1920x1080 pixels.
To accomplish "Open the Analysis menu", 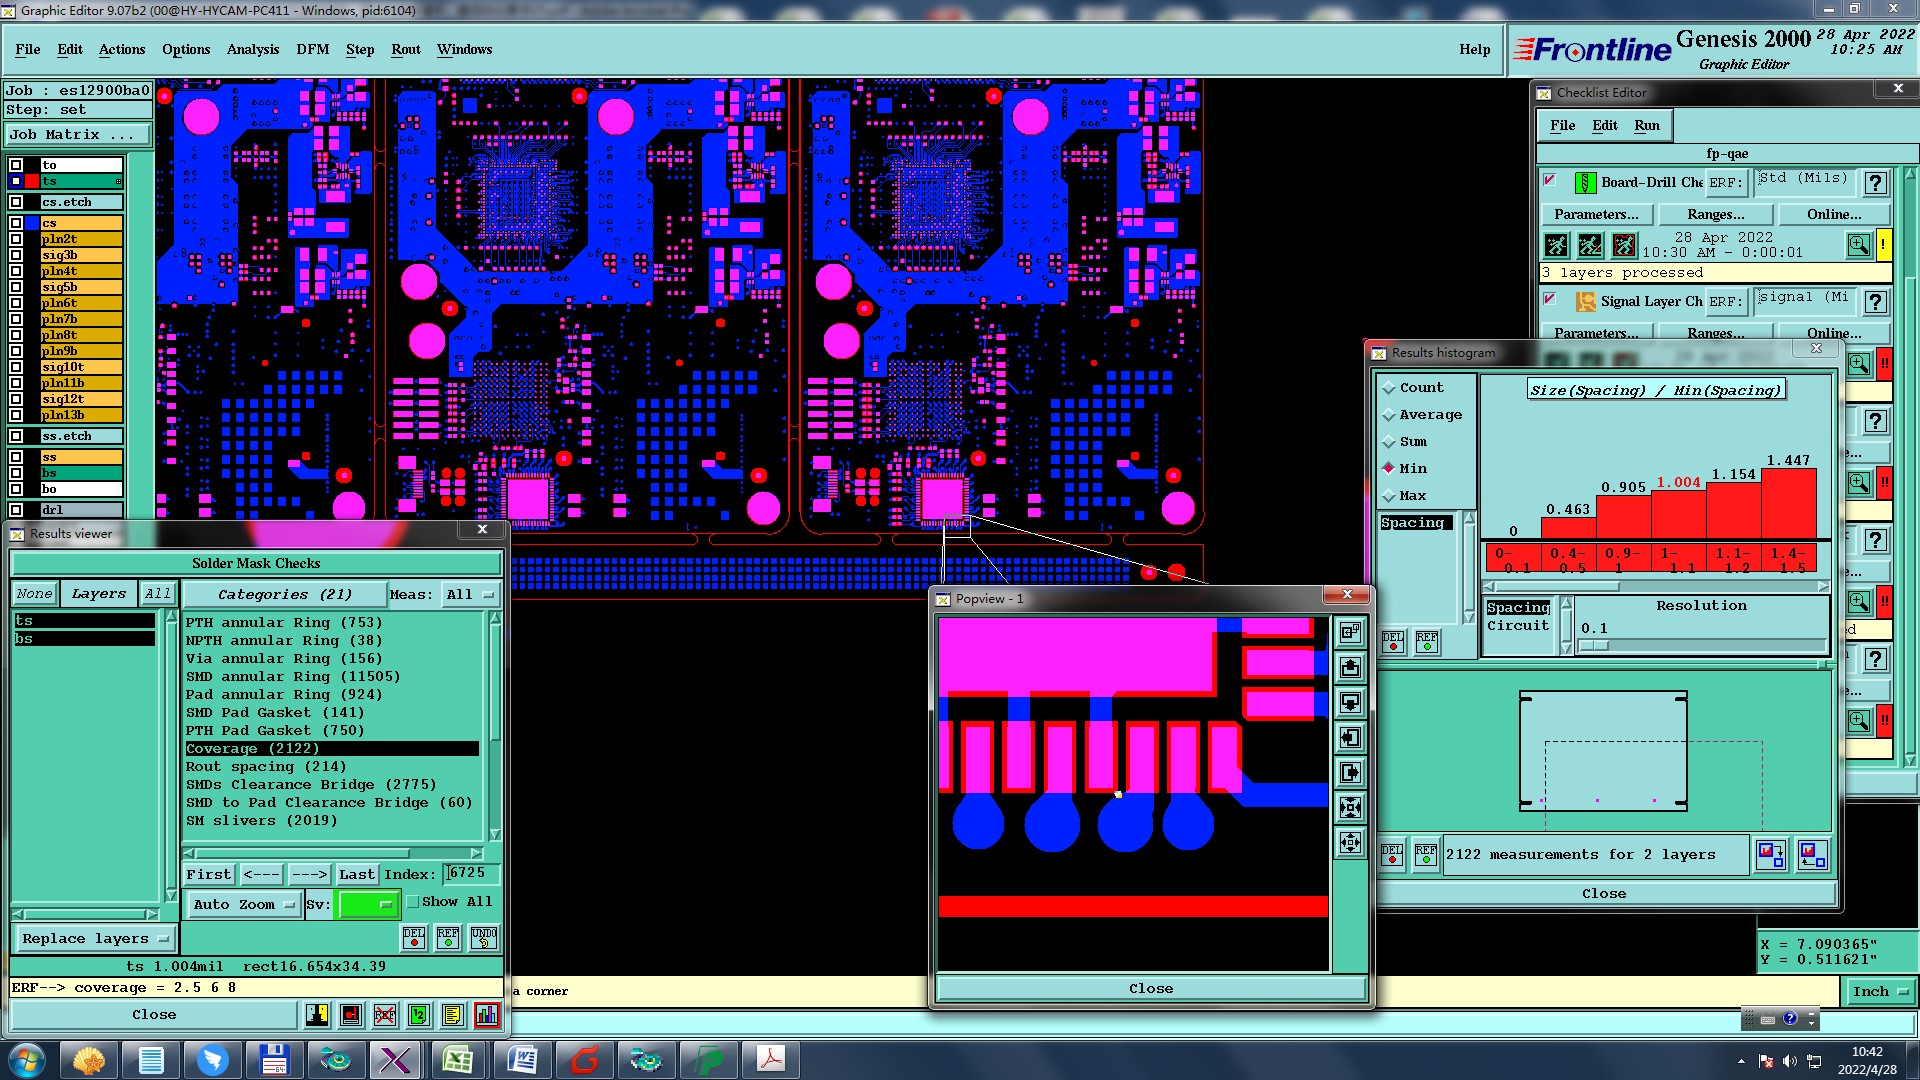I will click(x=252, y=49).
